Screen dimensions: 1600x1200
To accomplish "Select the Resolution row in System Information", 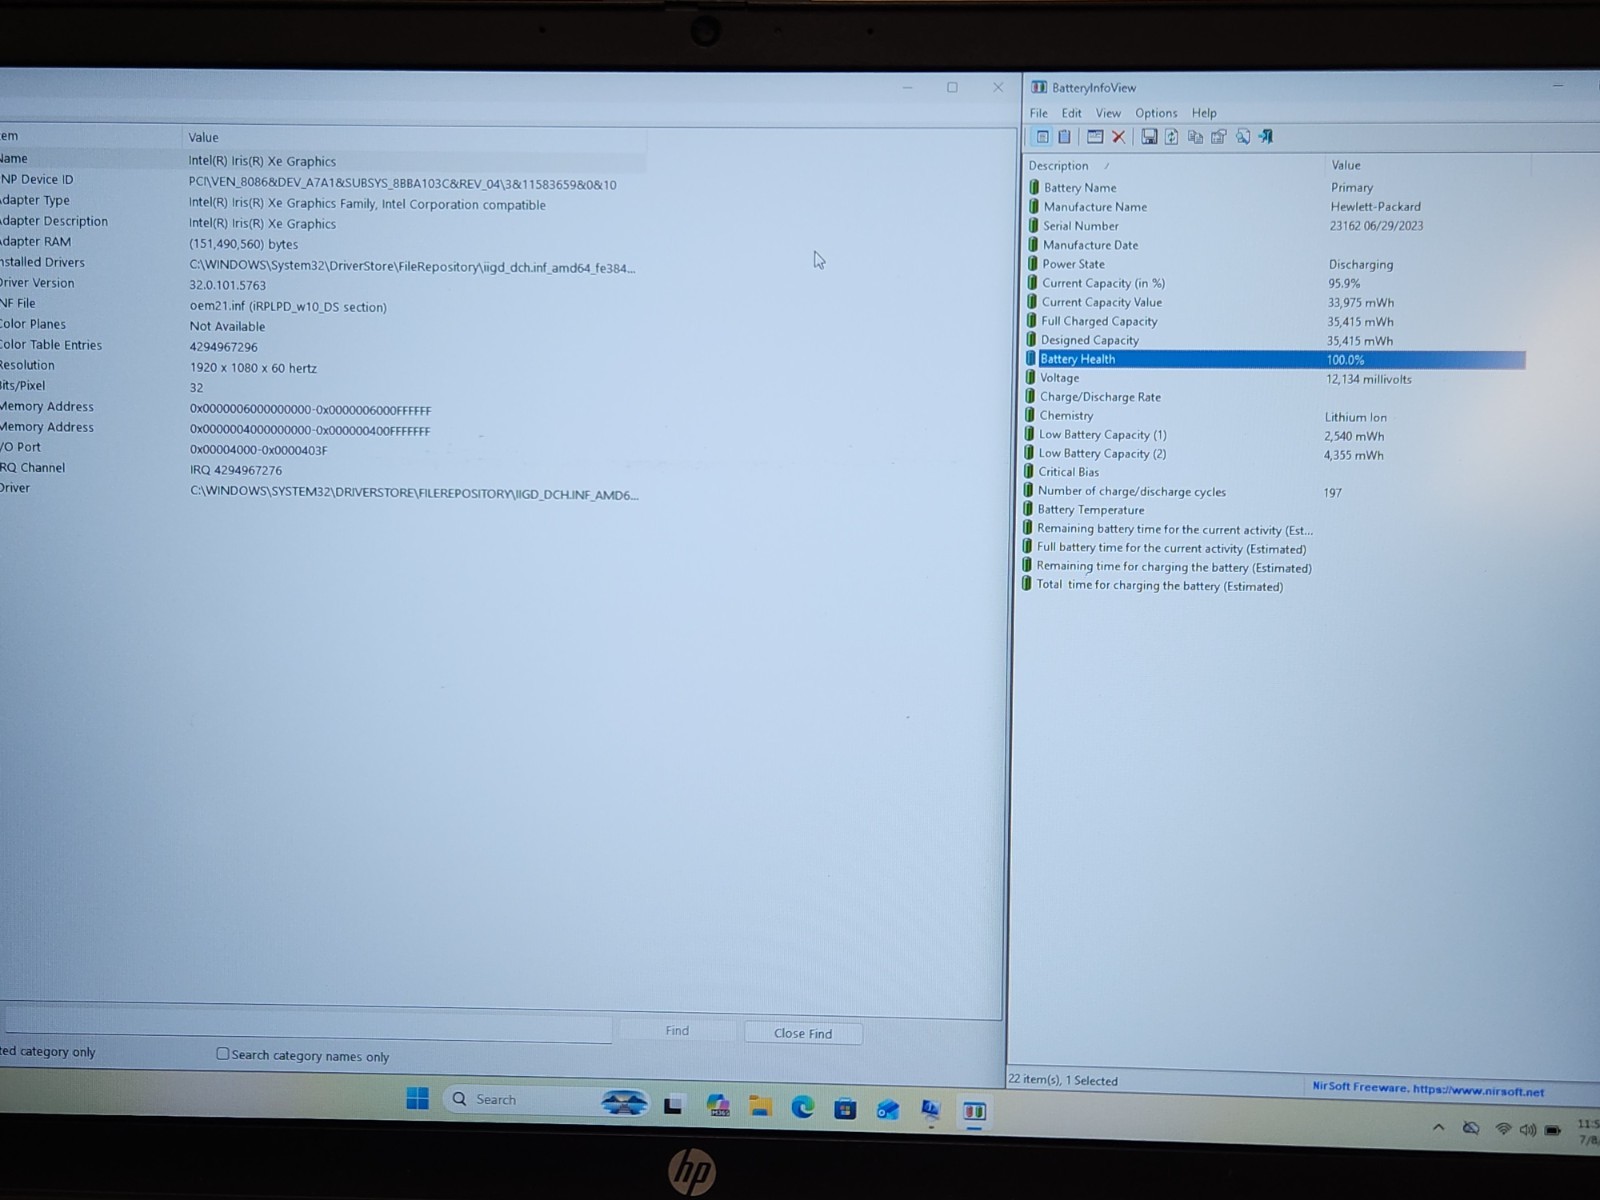I will pos(322,367).
